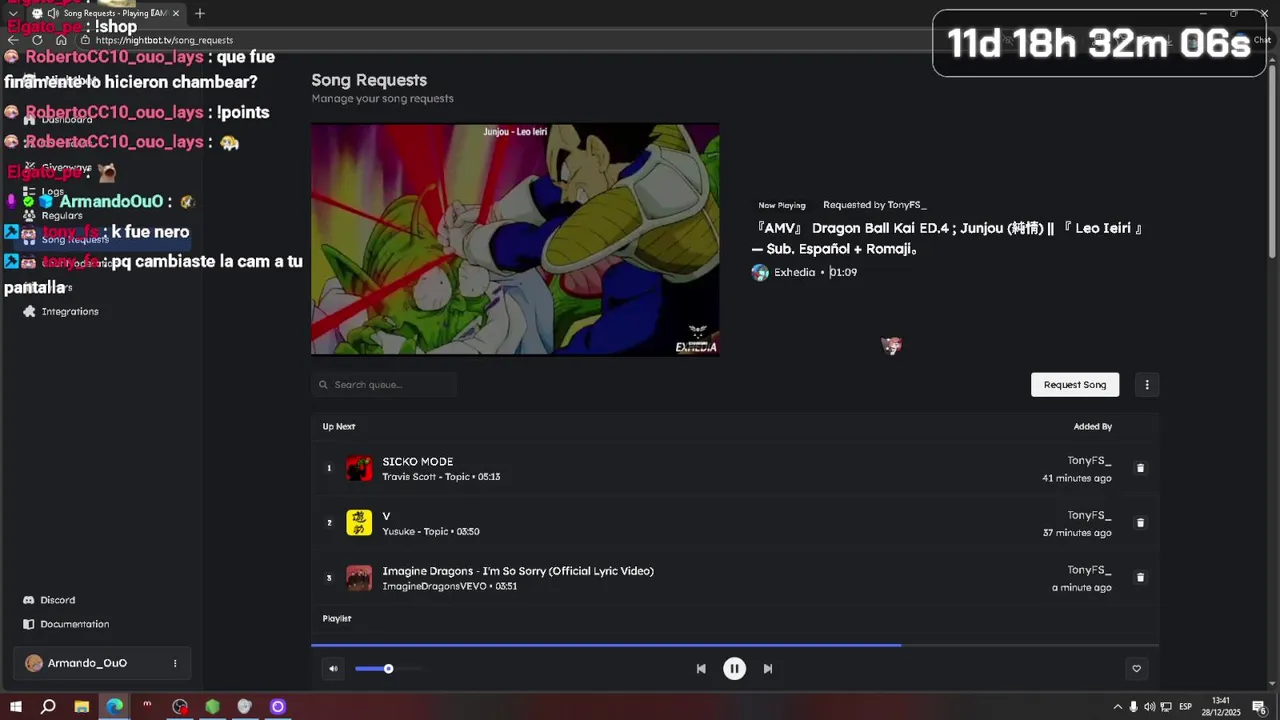This screenshot has width=1280, height=720.
Task: Click the Documentation book icon
Action: (29, 624)
